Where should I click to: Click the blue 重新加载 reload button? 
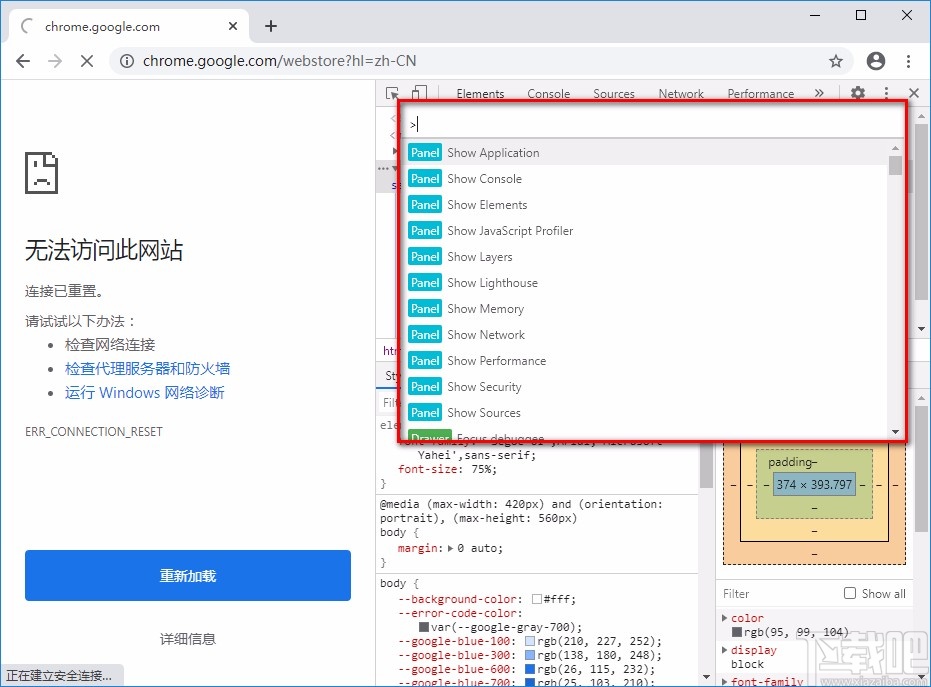(x=187, y=575)
